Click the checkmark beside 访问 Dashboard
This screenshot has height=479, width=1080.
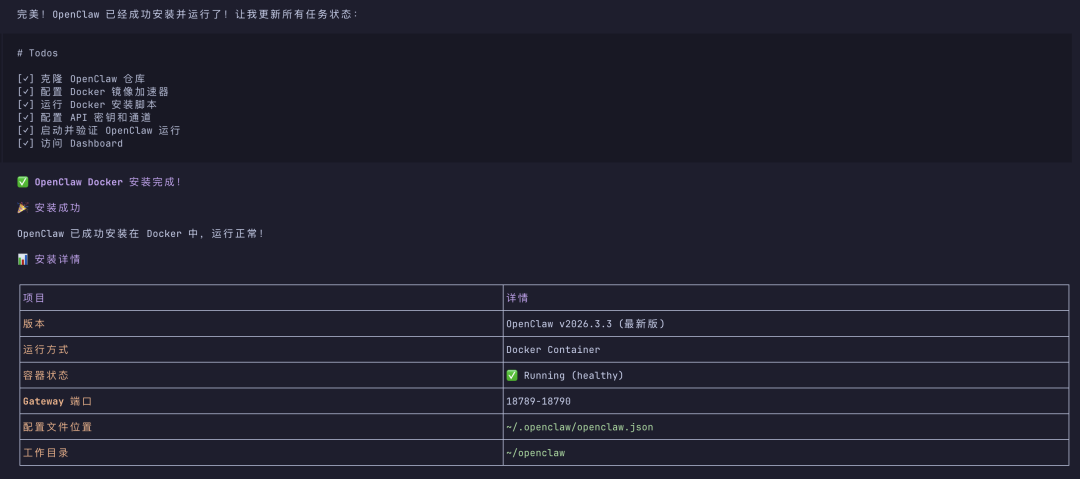point(26,143)
